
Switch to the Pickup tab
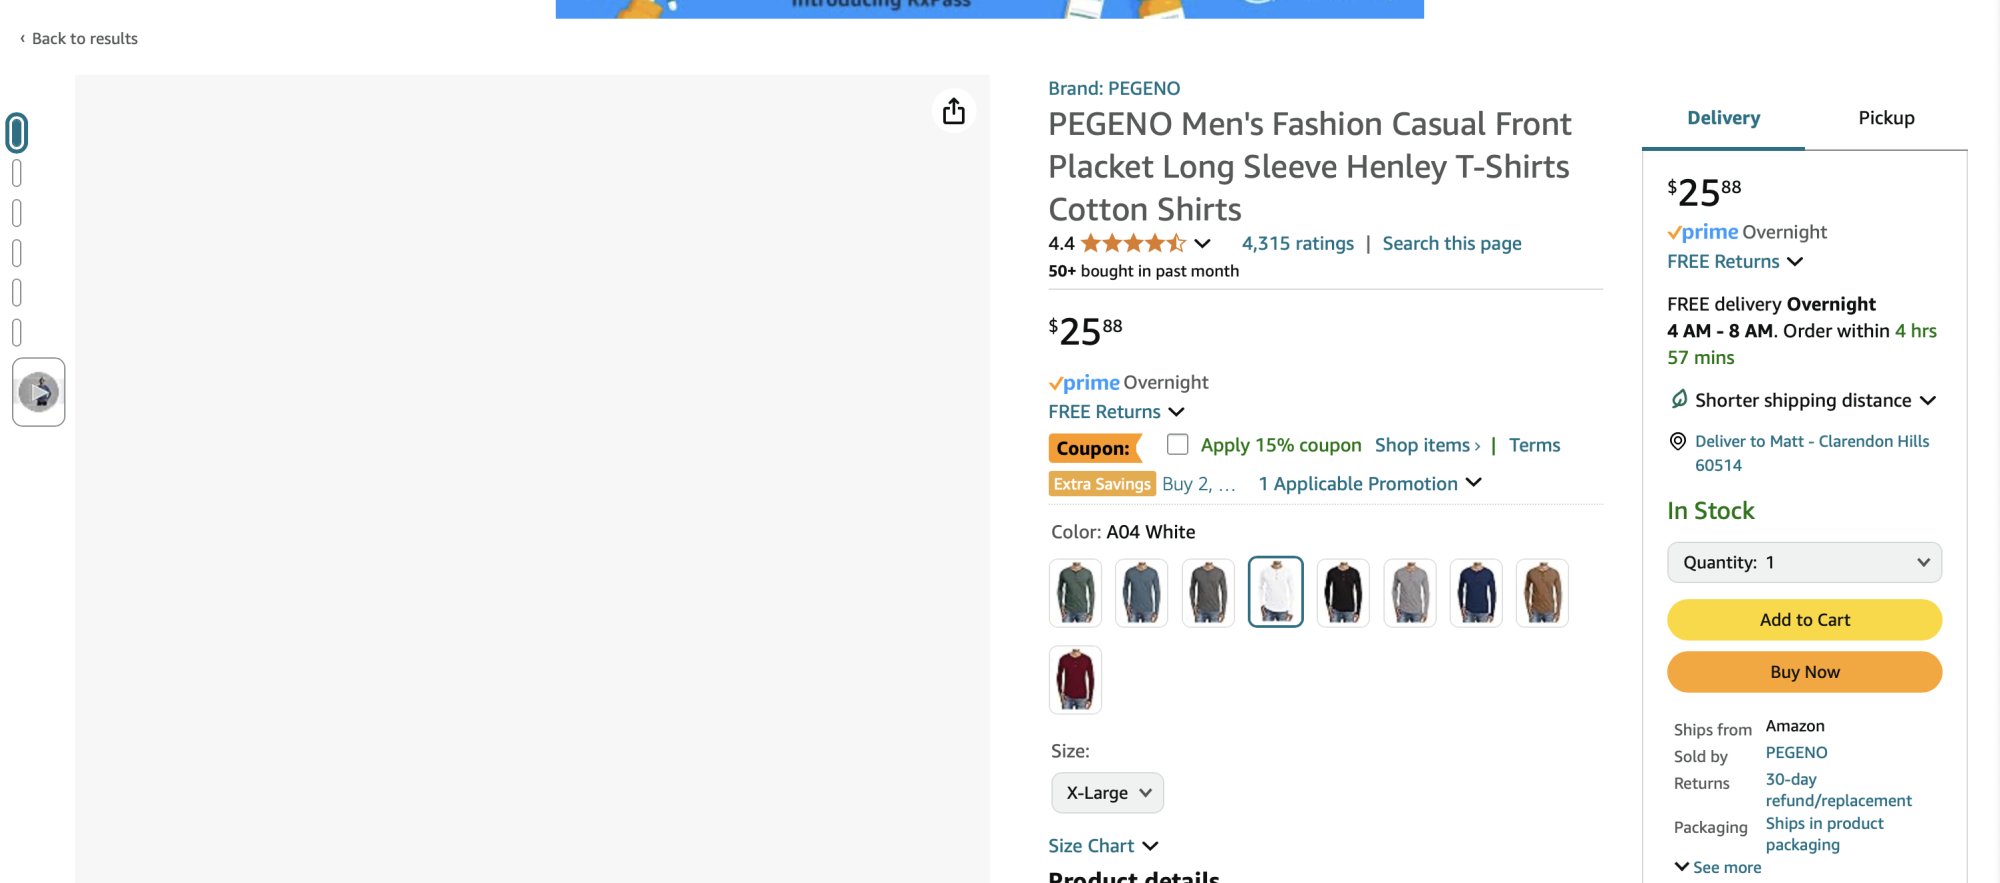(x=1886, y=117)
